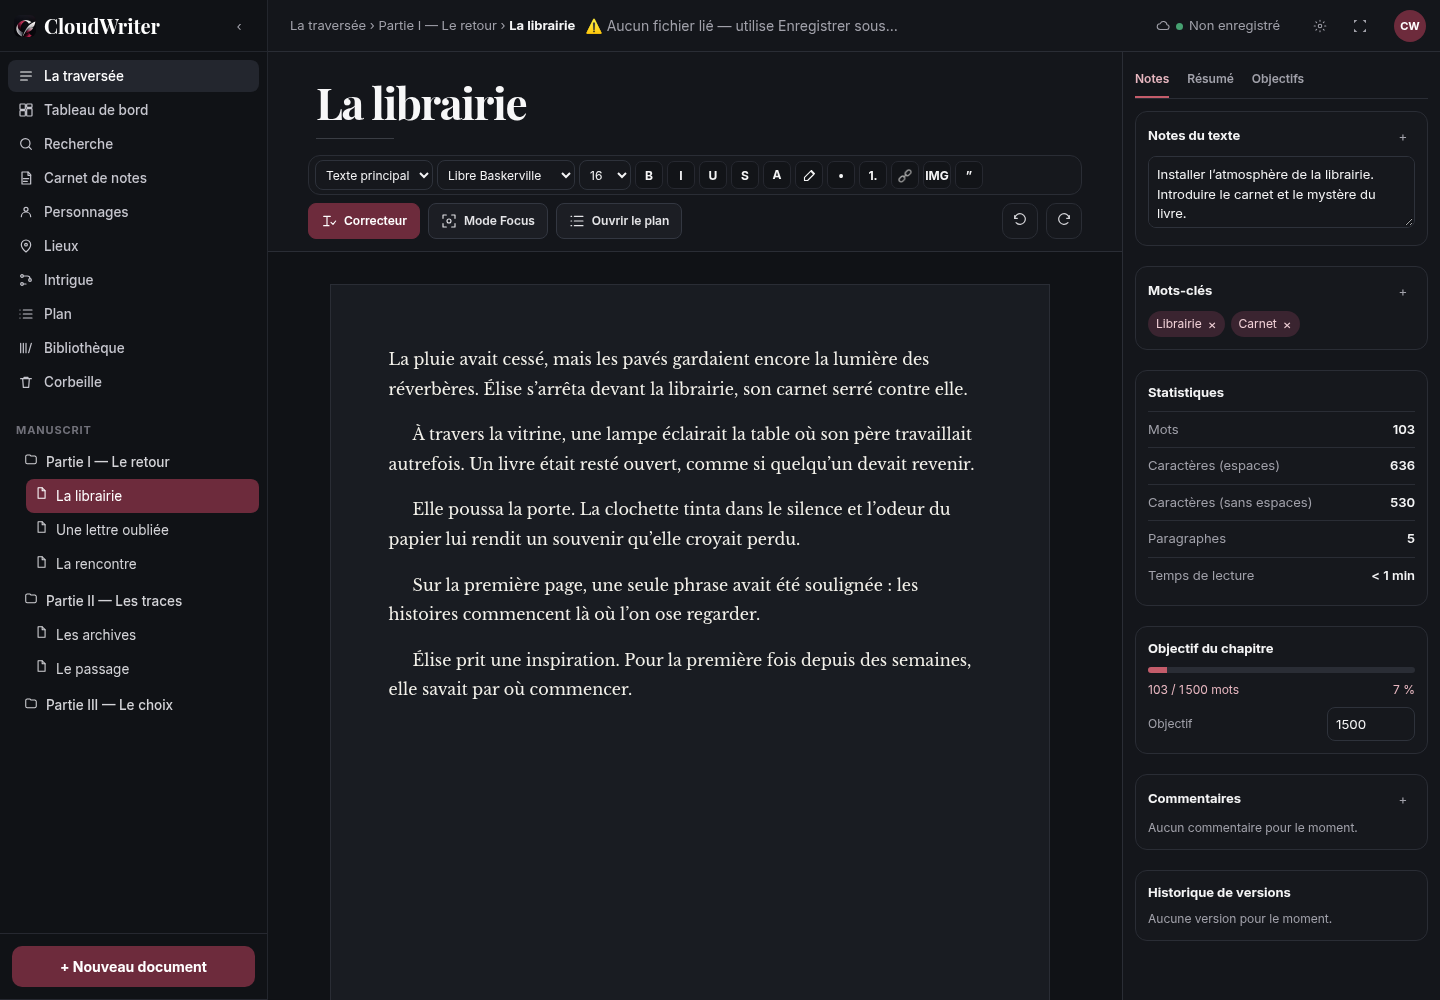Image resolution: width=1440 pixels, height=1000 pixels.
Task: Switch the light/dark theme
Action: point(1320,26)
